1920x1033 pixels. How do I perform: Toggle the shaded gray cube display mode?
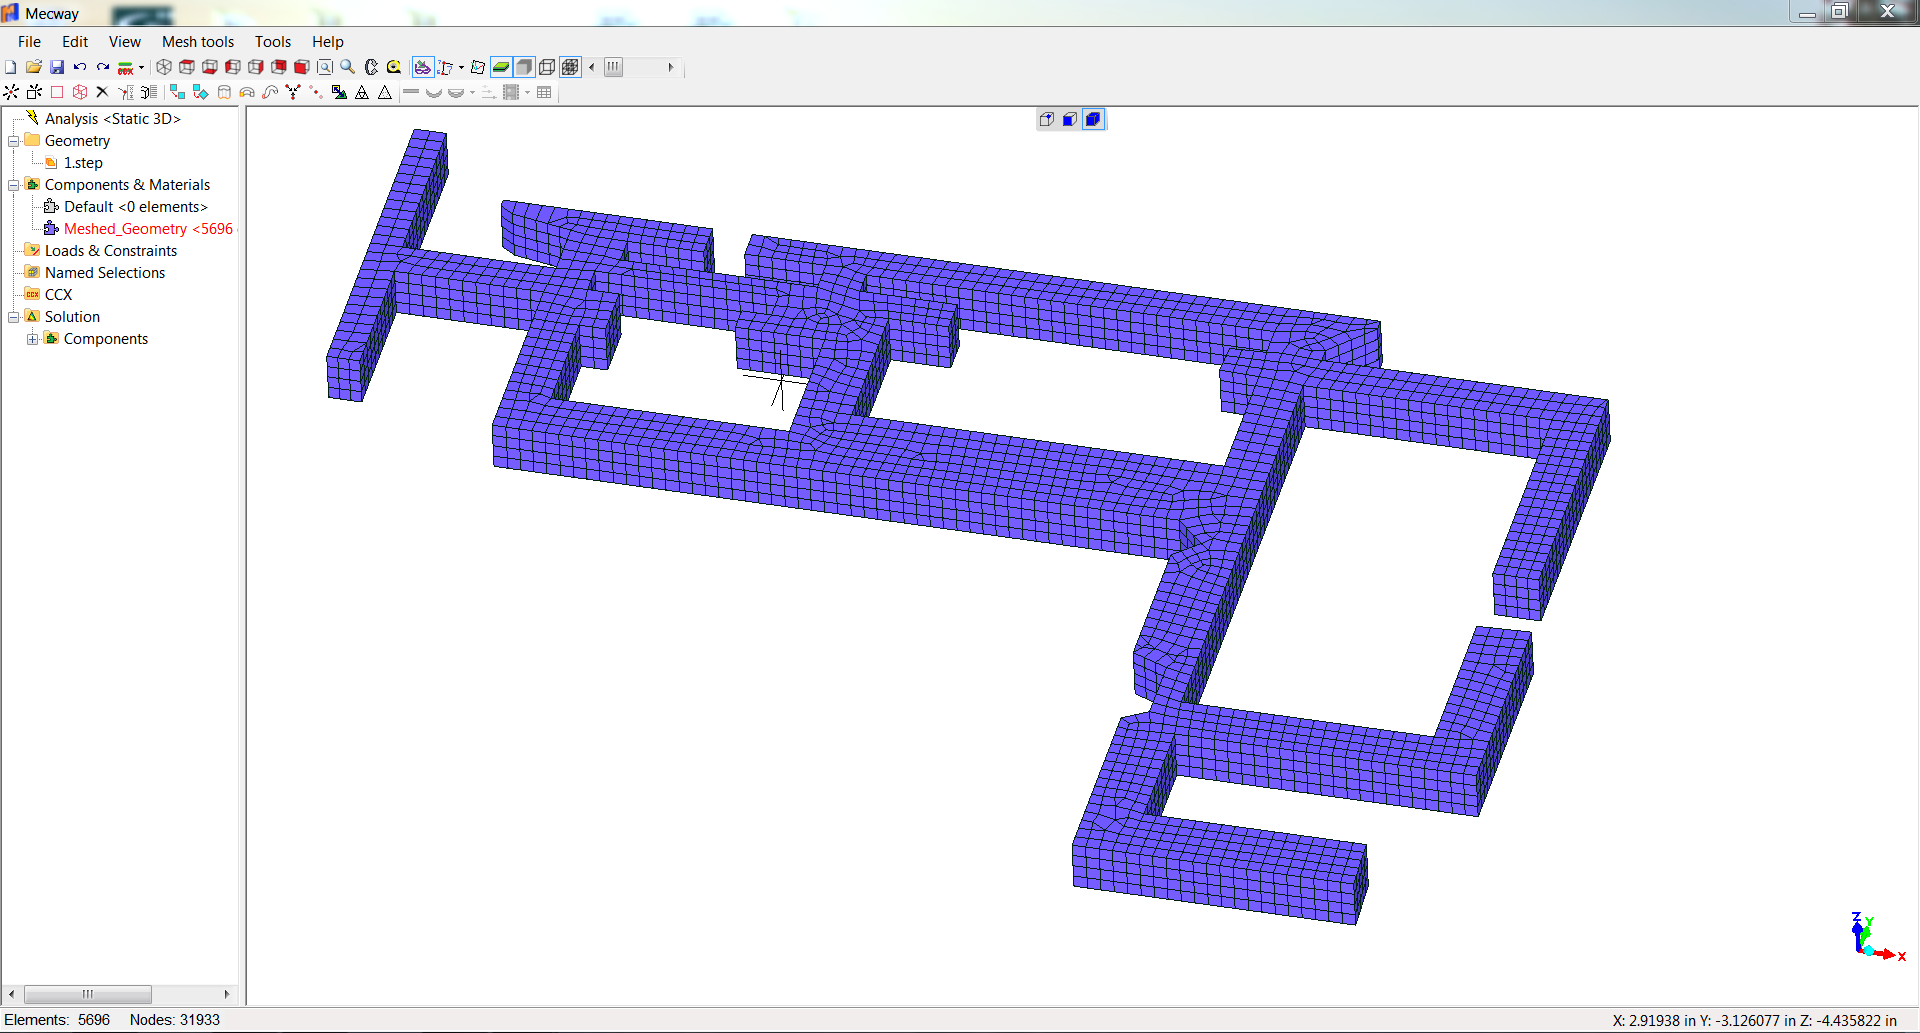(524, 67)
